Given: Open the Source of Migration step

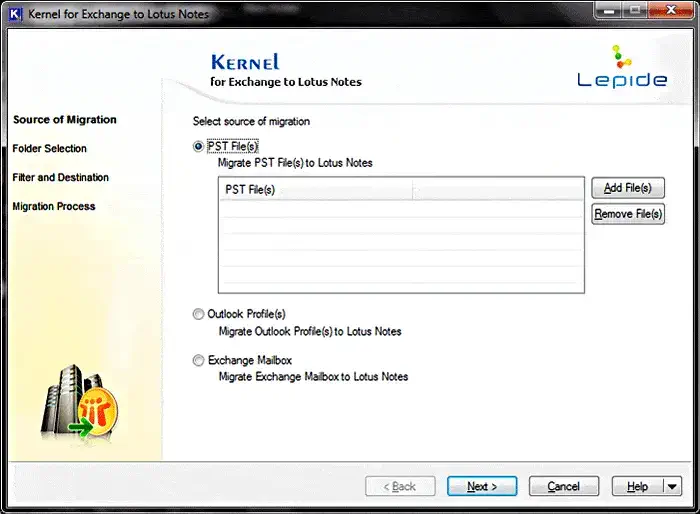Looking at the screenshot, I should [x=65, y=120].
